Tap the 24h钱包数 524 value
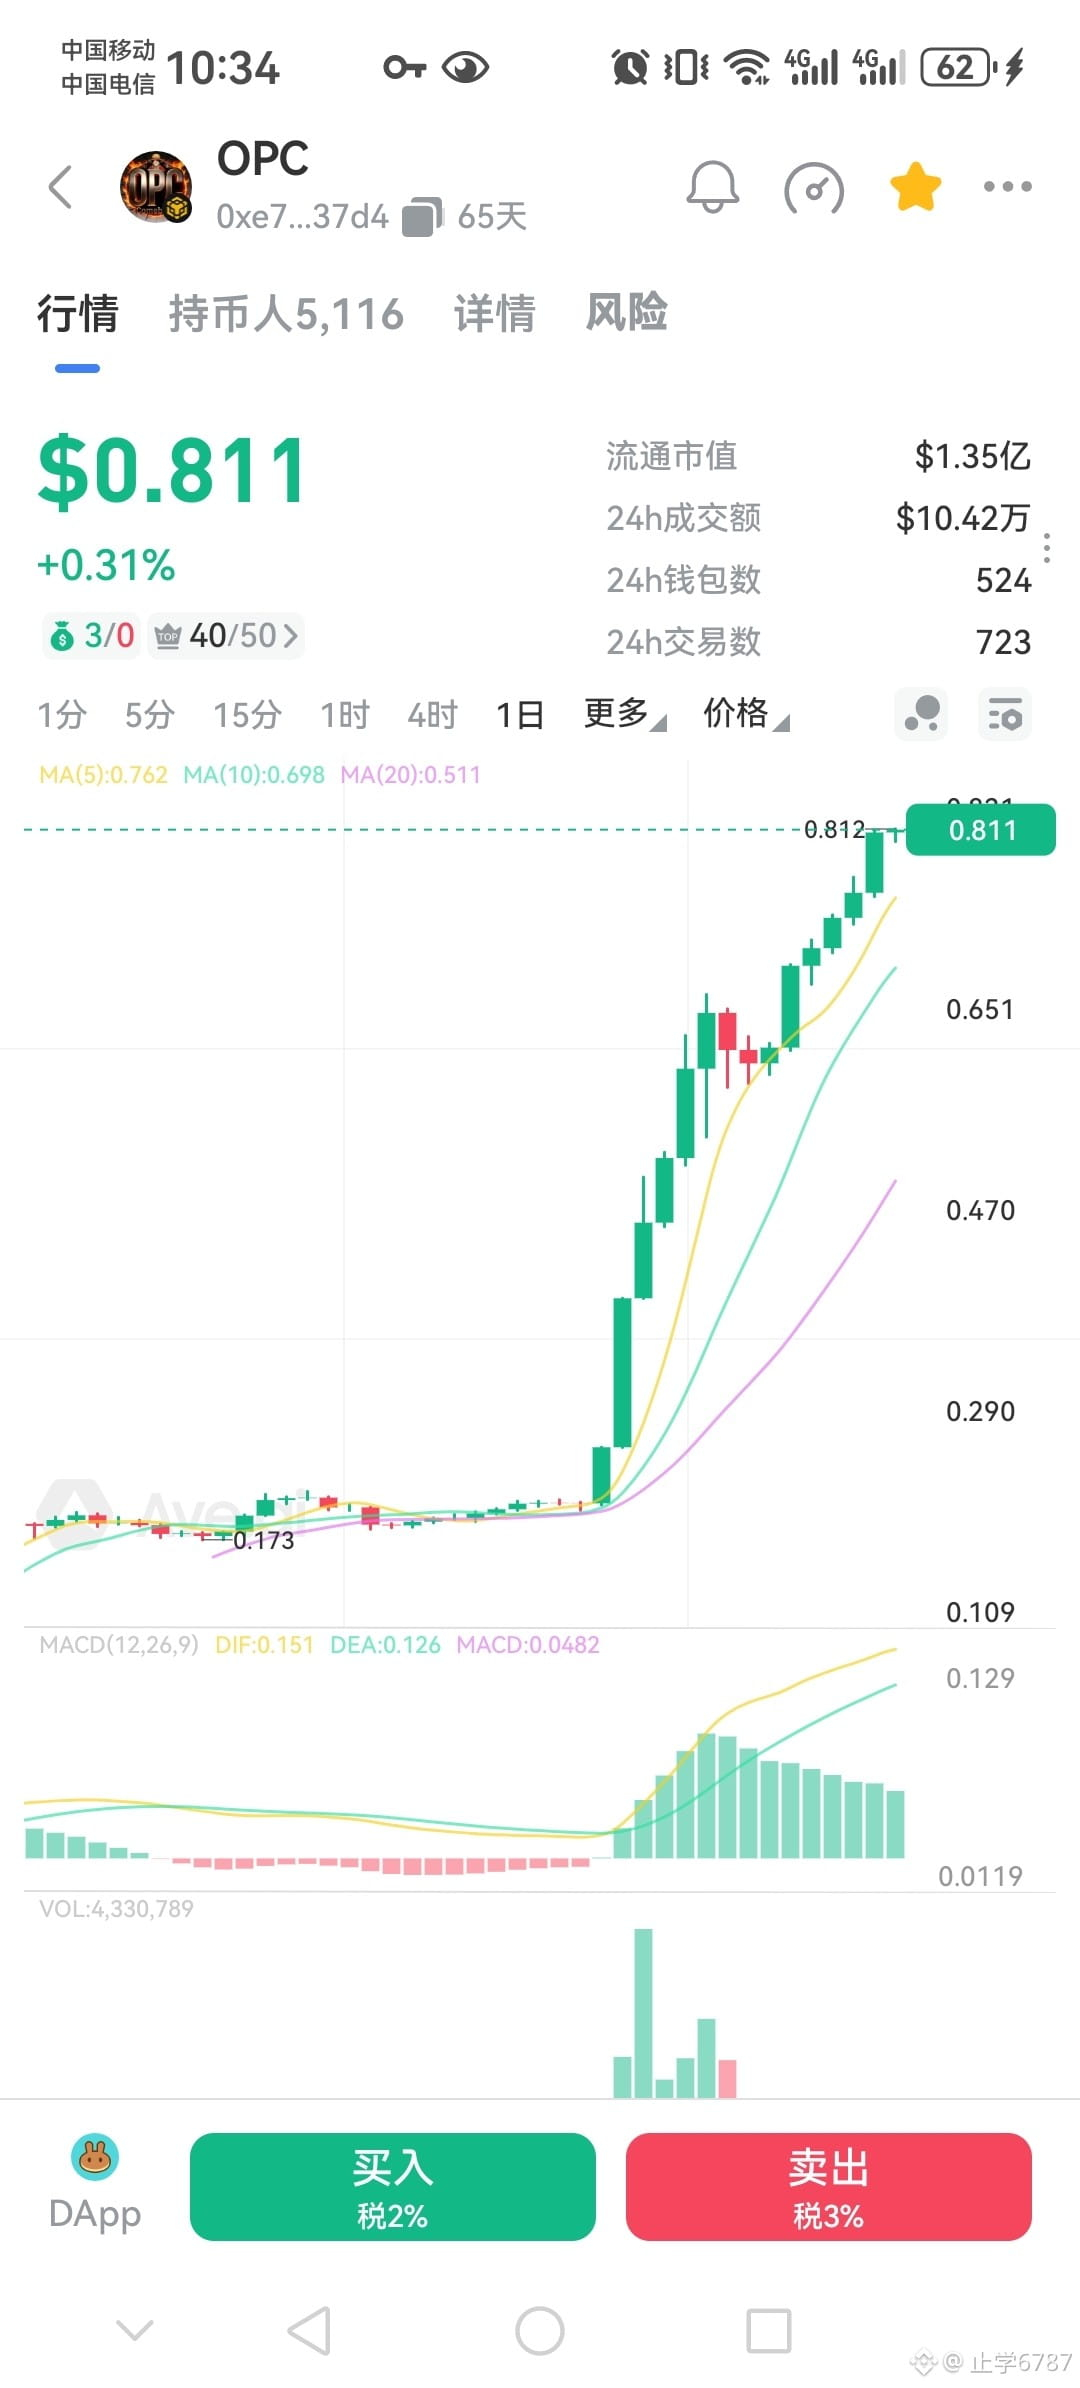The image size is (1080, 2388). coord(1003,580)
